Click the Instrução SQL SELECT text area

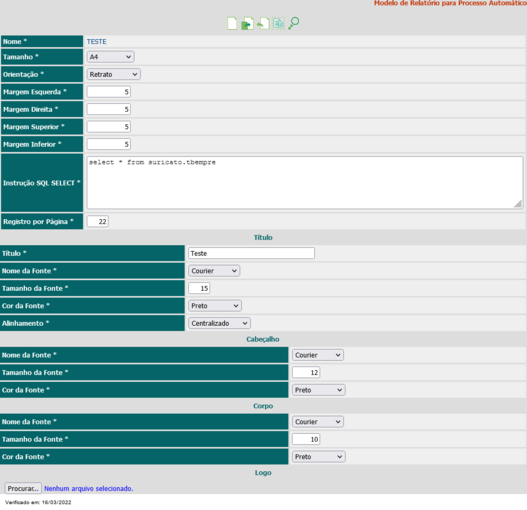pos(305,183)
